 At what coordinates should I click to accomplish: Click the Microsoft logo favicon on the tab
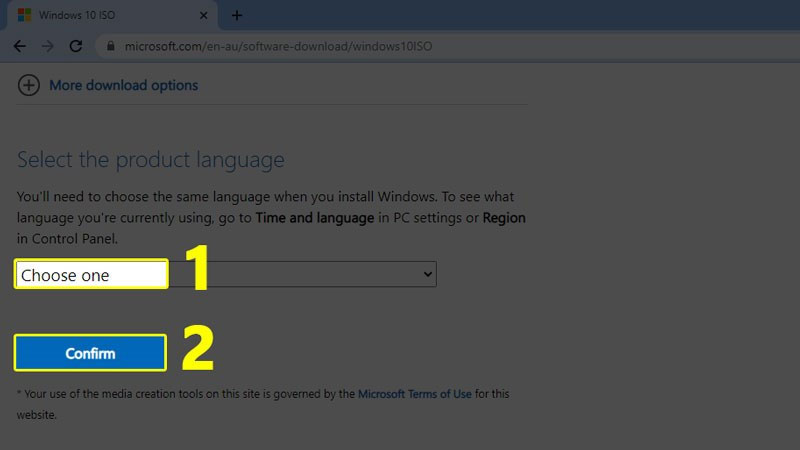coord(24,15)
